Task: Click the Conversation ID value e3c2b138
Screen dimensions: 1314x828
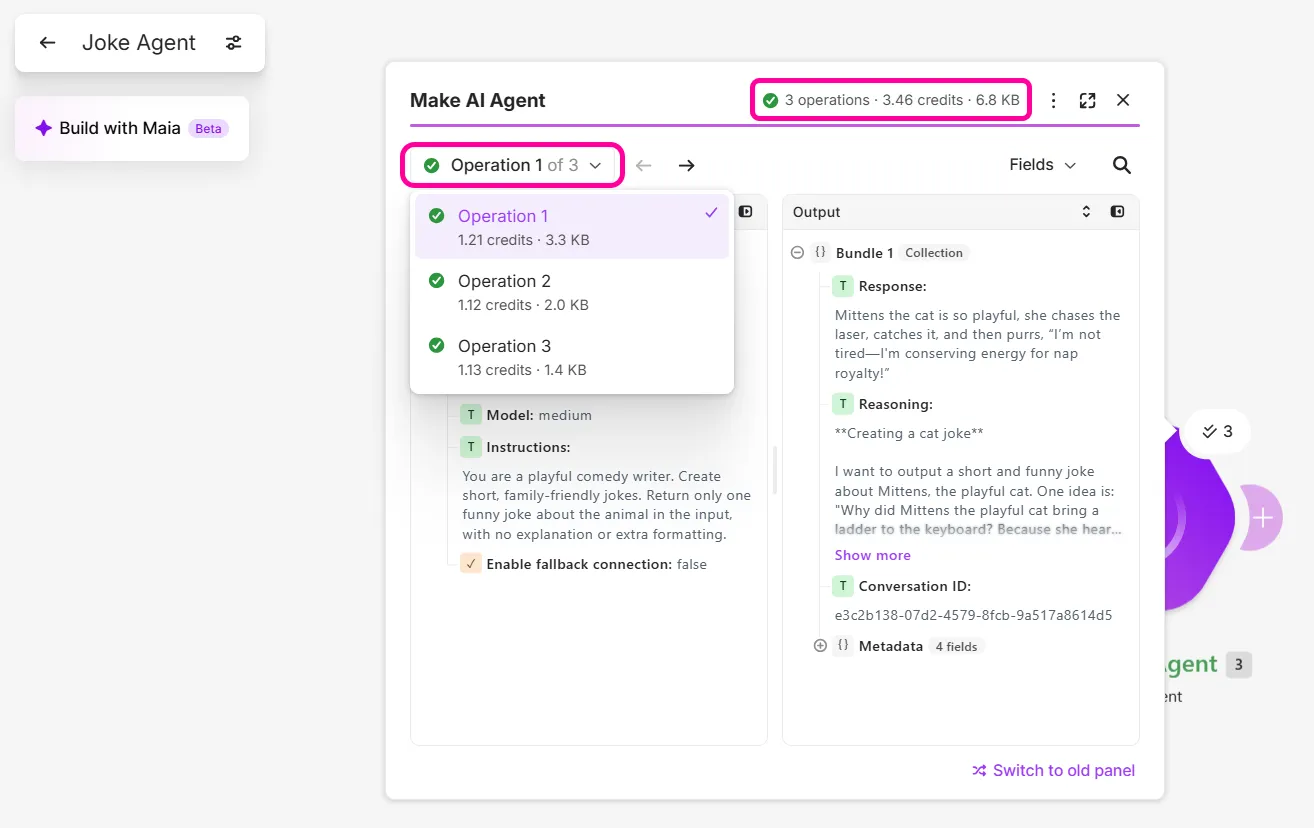Action: point(974,616)
